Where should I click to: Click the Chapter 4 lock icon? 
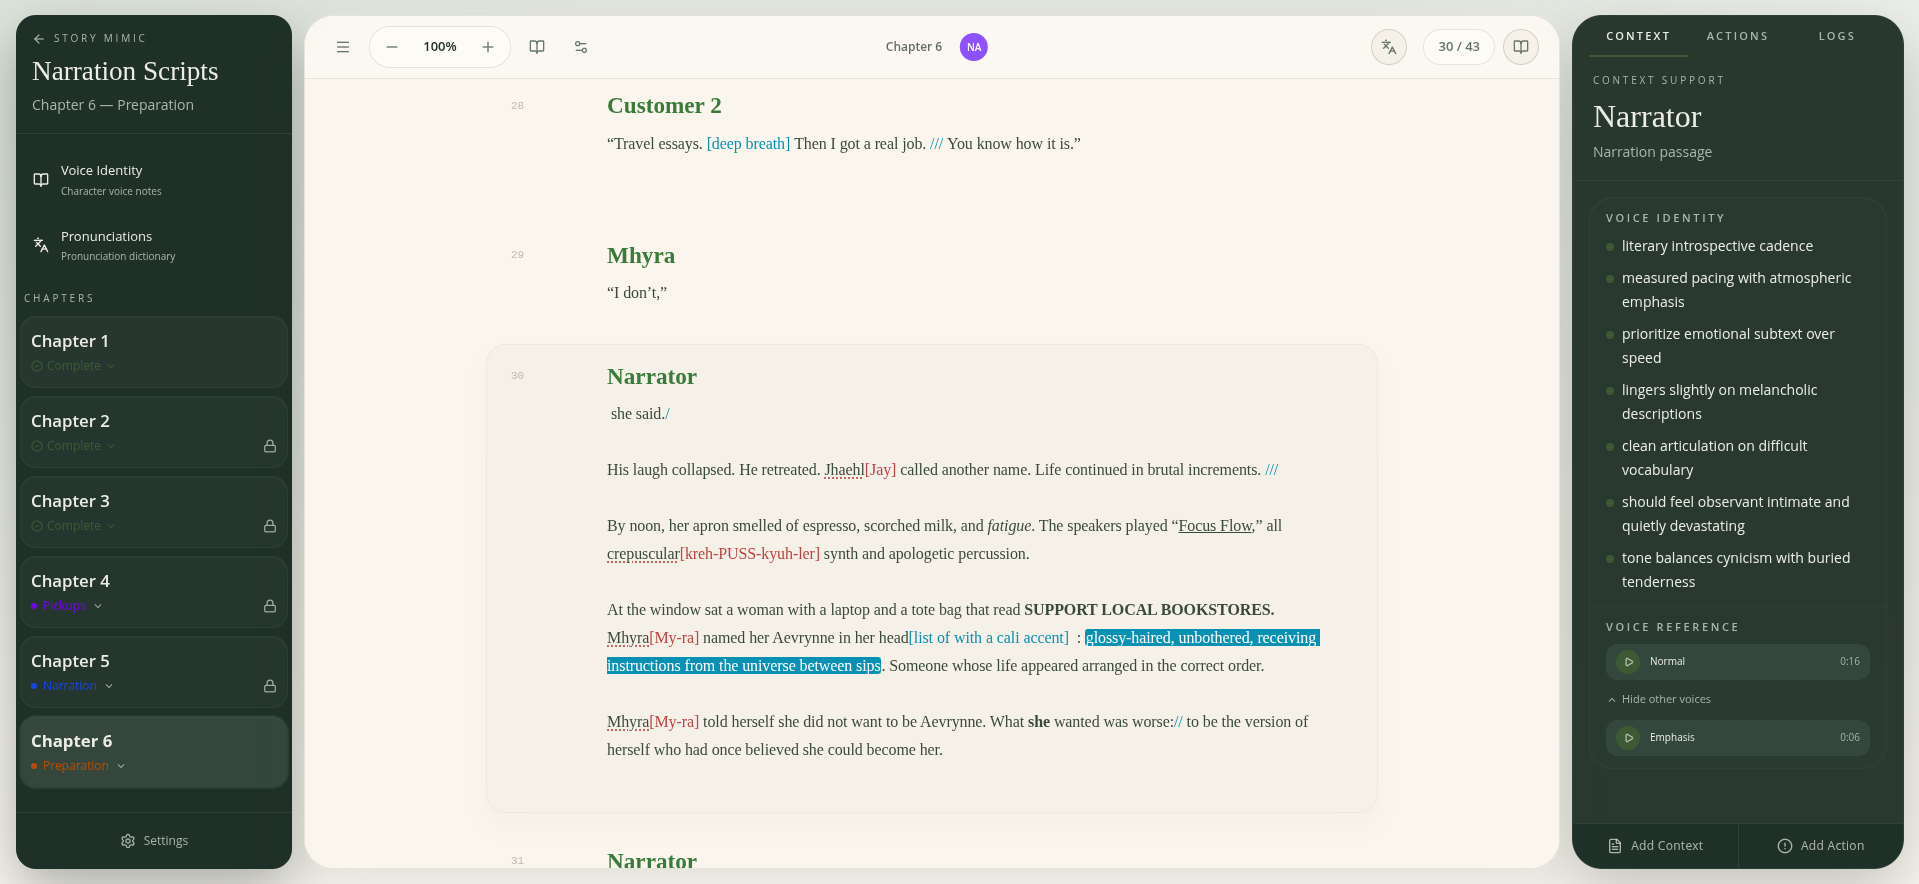coord(270,606)
